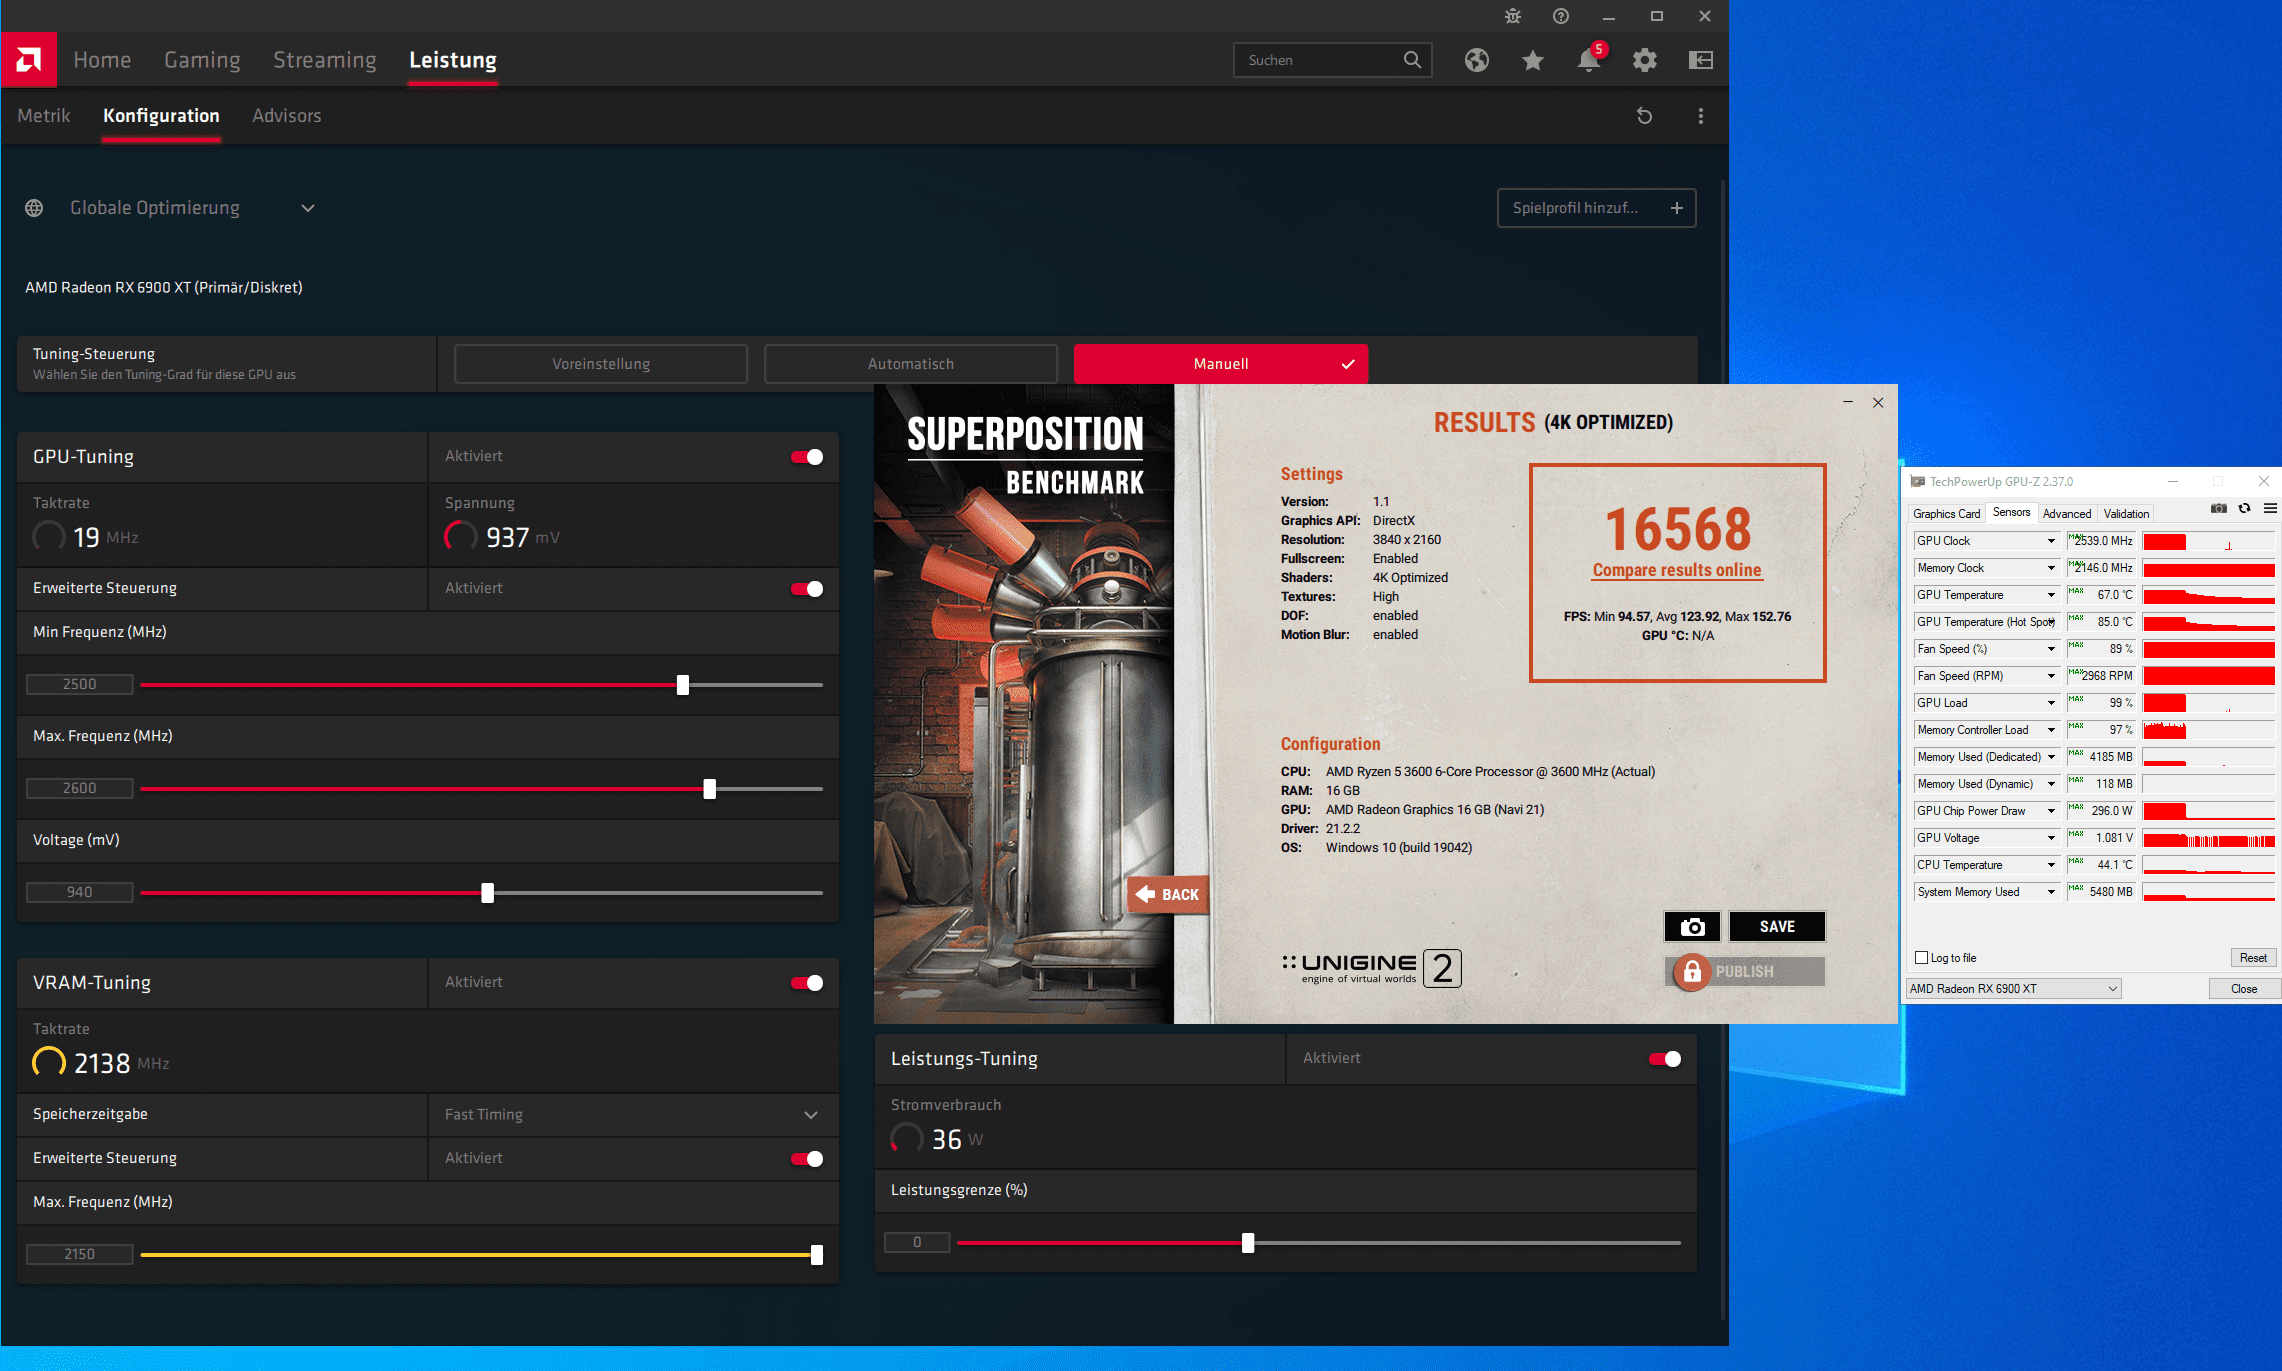Click the Unigine 2 engine logo

1371,968
